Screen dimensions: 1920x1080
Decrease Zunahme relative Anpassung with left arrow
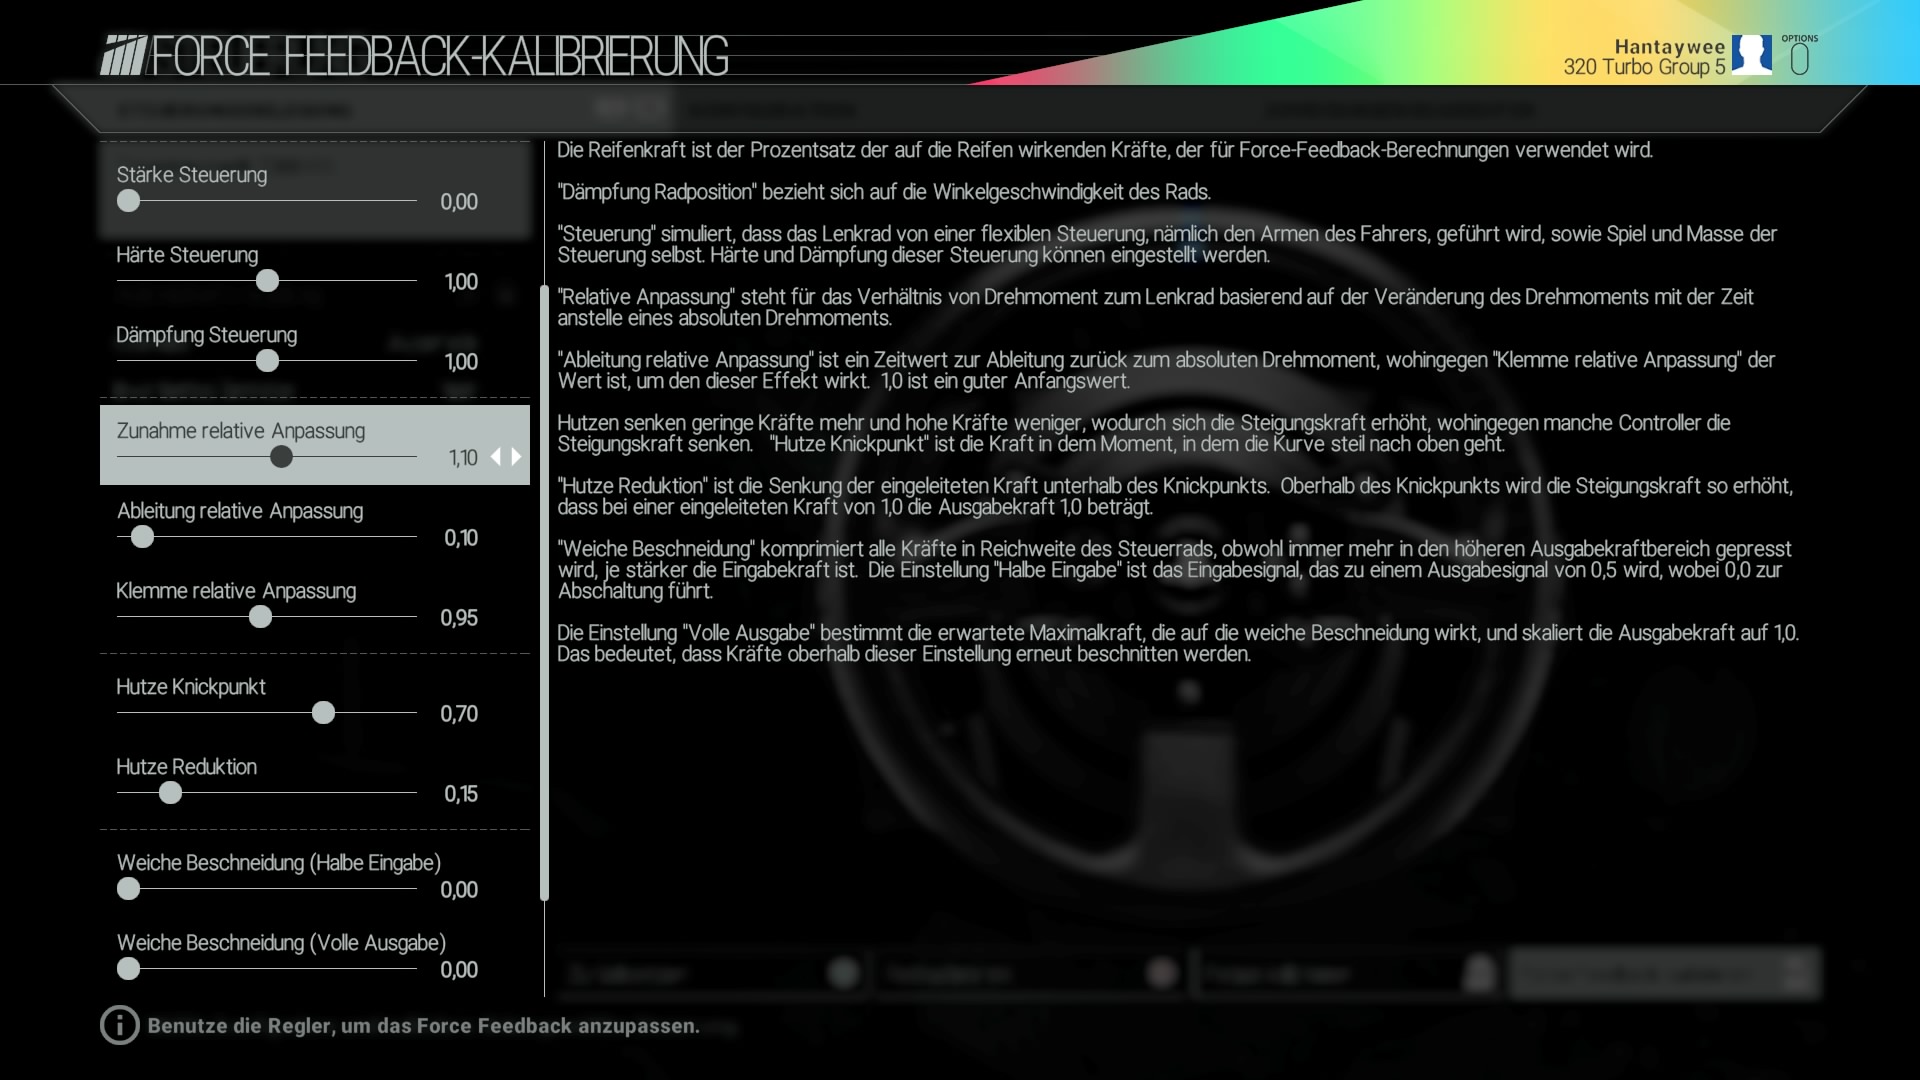point(495,457)
